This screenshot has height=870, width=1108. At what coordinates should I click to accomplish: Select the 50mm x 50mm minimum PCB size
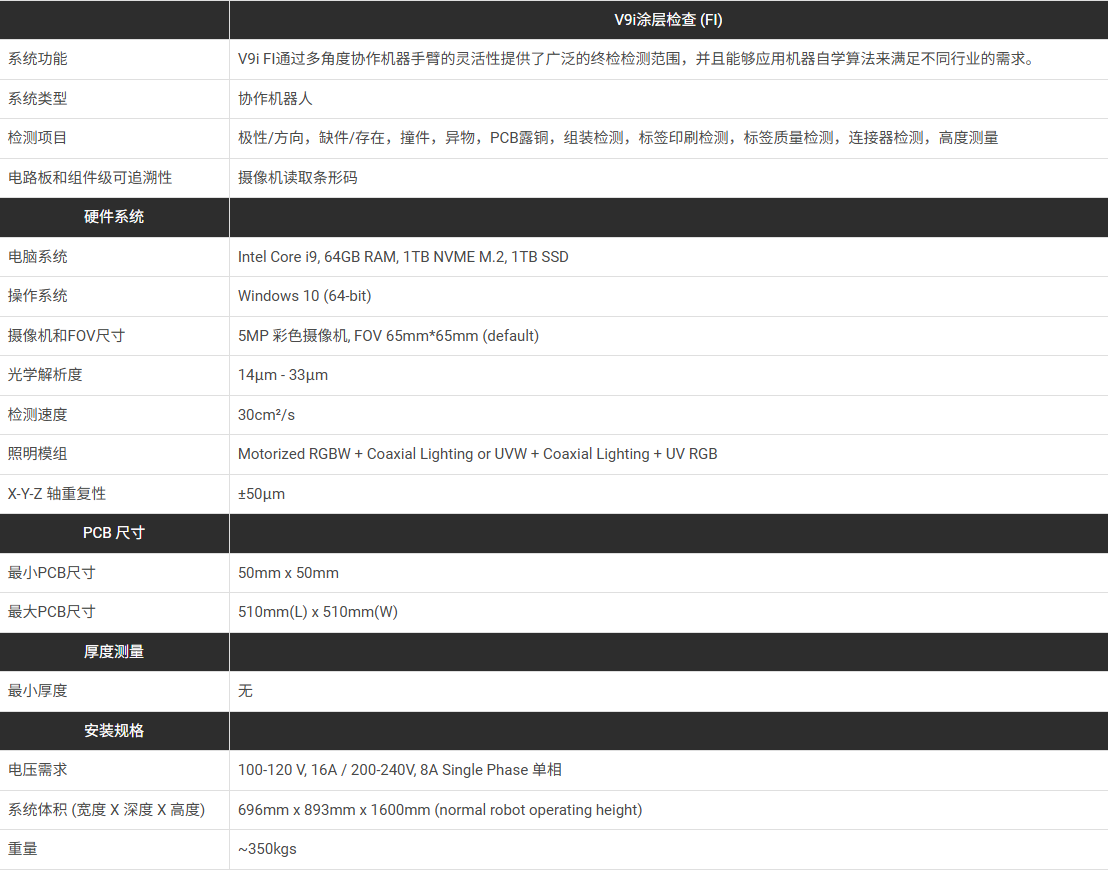pos(288,573)
